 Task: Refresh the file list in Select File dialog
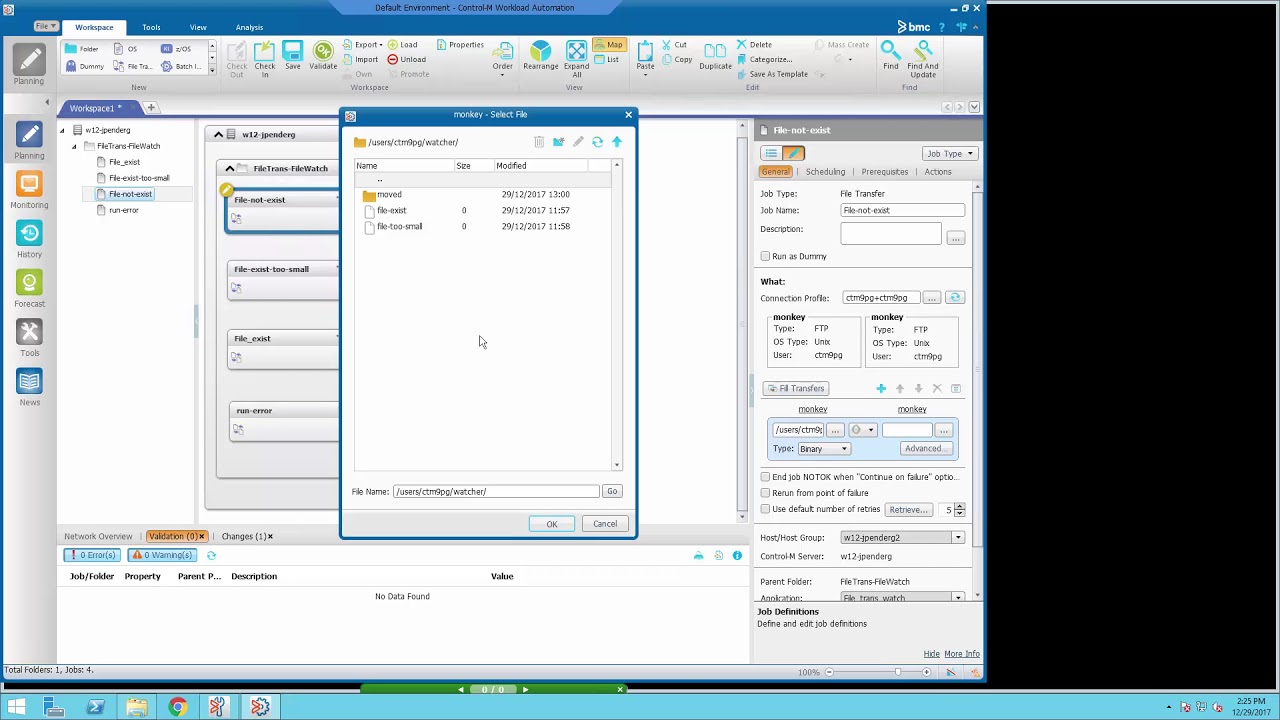point(597,142)
